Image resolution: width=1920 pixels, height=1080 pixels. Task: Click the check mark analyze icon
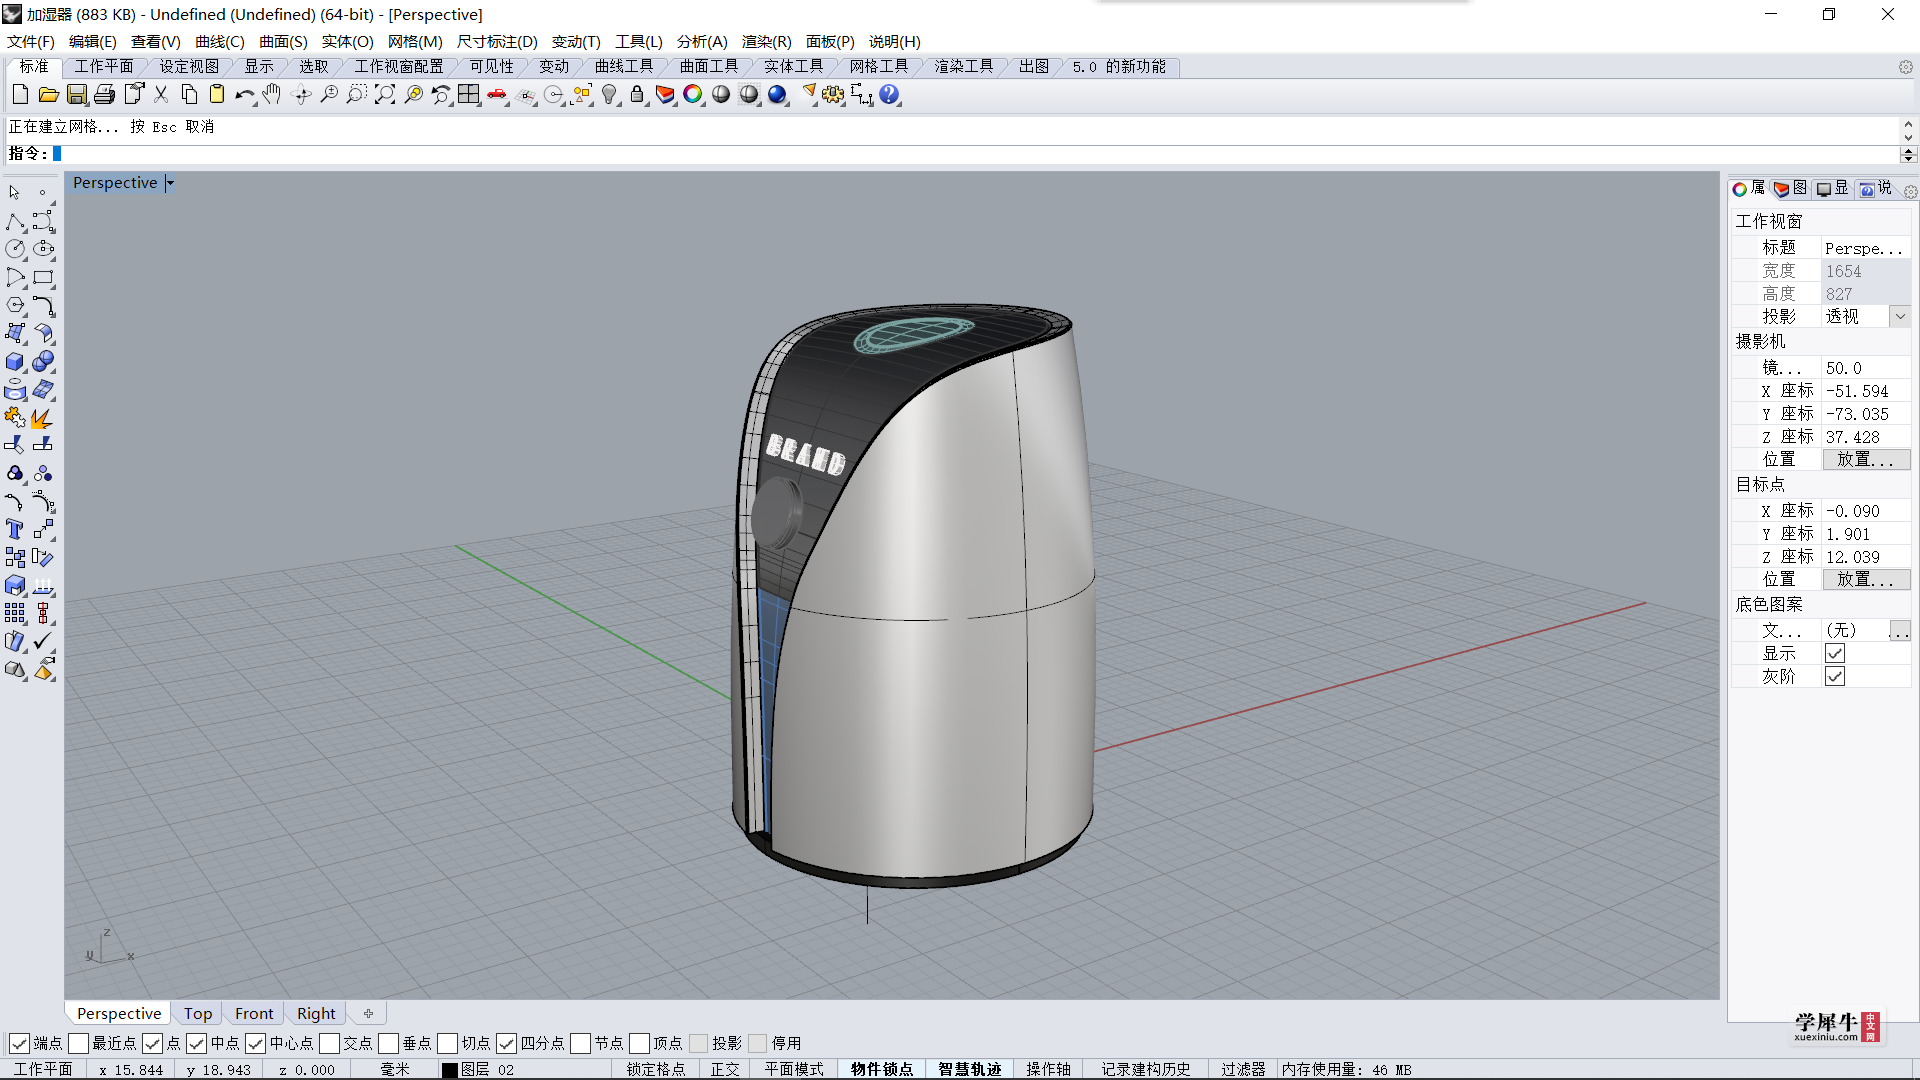coord(43,641)
